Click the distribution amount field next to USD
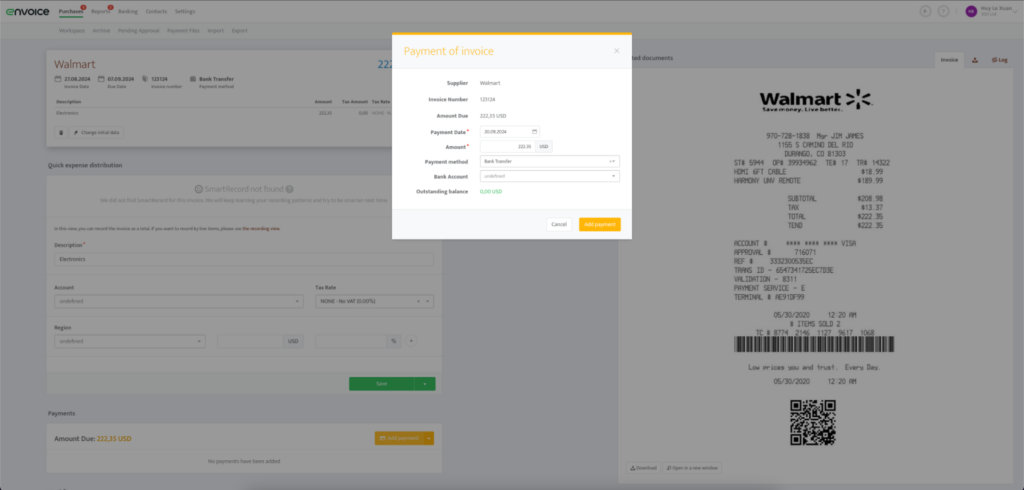 tap(250, 341)
